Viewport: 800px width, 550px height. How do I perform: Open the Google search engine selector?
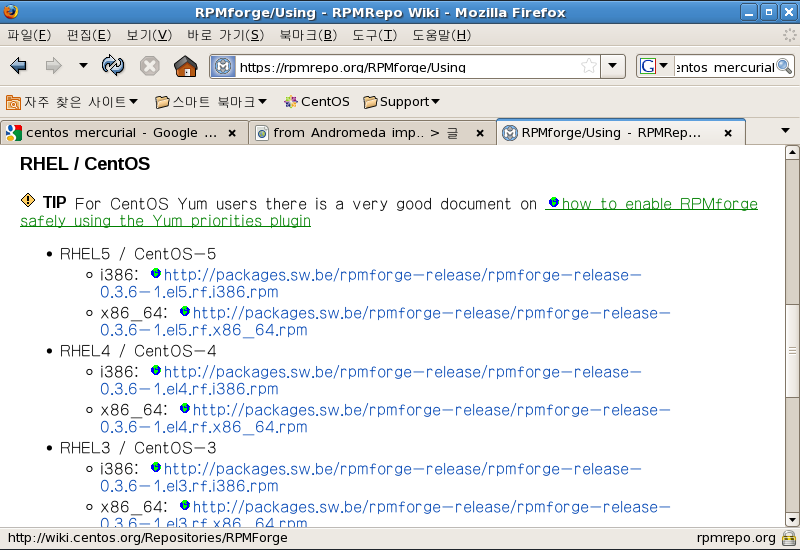coord(655,66)
